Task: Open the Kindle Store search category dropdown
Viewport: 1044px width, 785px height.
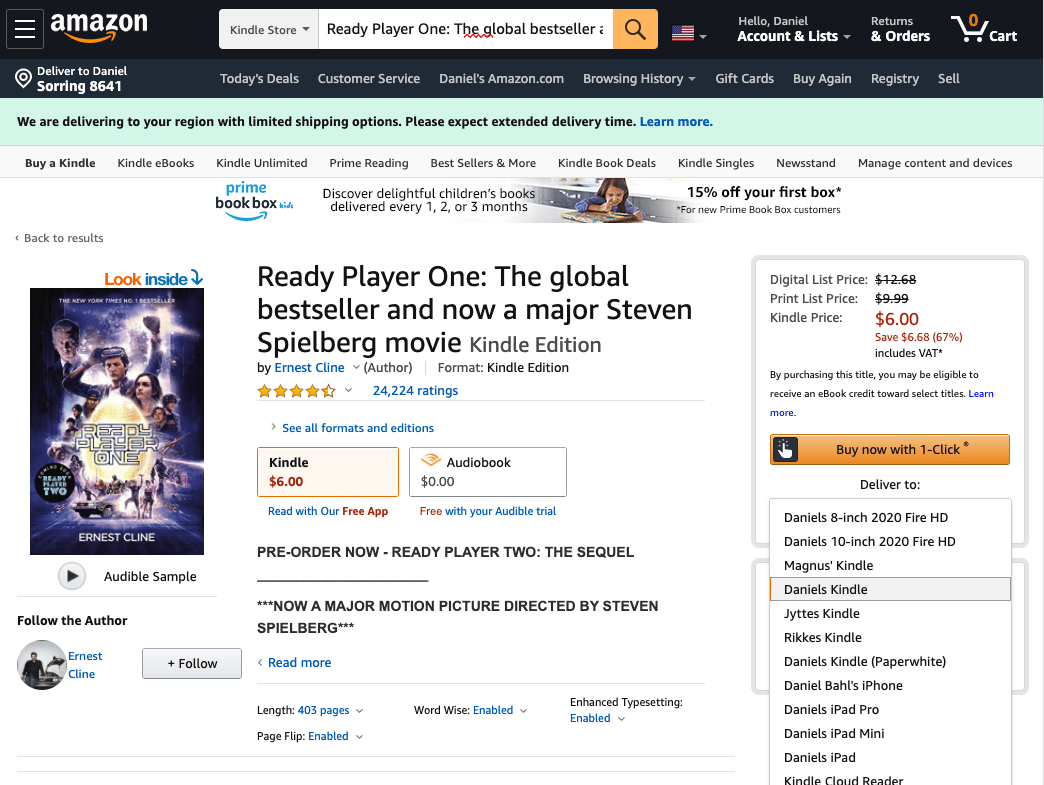Action: pos(269,29)
